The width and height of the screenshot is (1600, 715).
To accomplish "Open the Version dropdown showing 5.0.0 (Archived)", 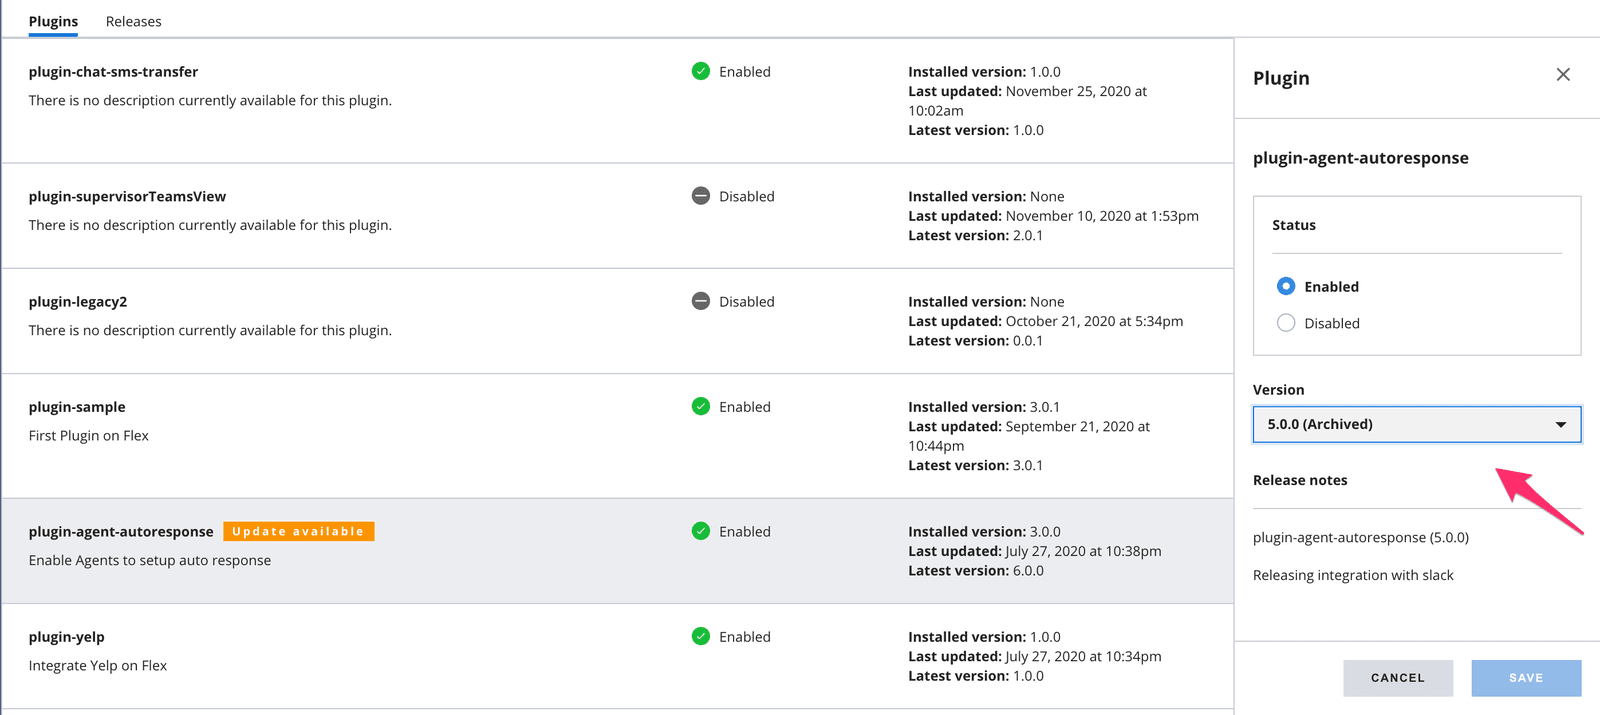I will [x=1416, y=424].
